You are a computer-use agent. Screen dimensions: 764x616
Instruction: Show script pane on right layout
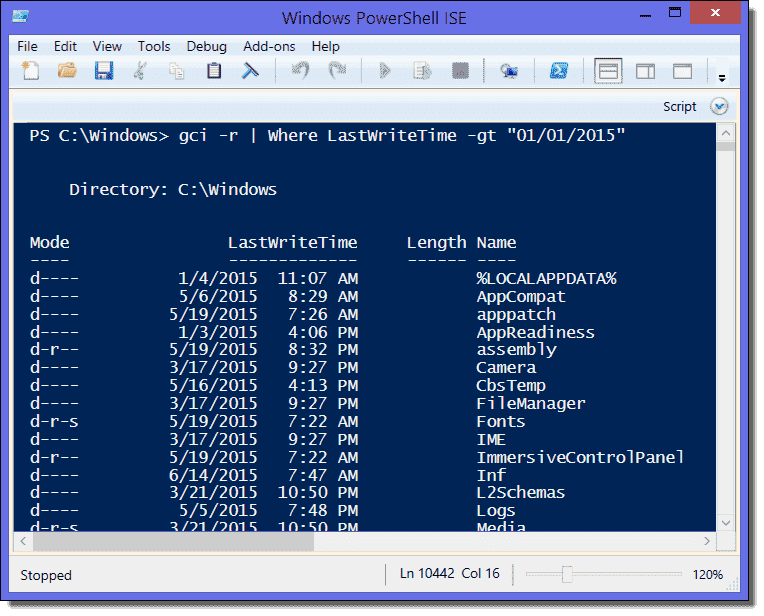(x=645, y=72)
